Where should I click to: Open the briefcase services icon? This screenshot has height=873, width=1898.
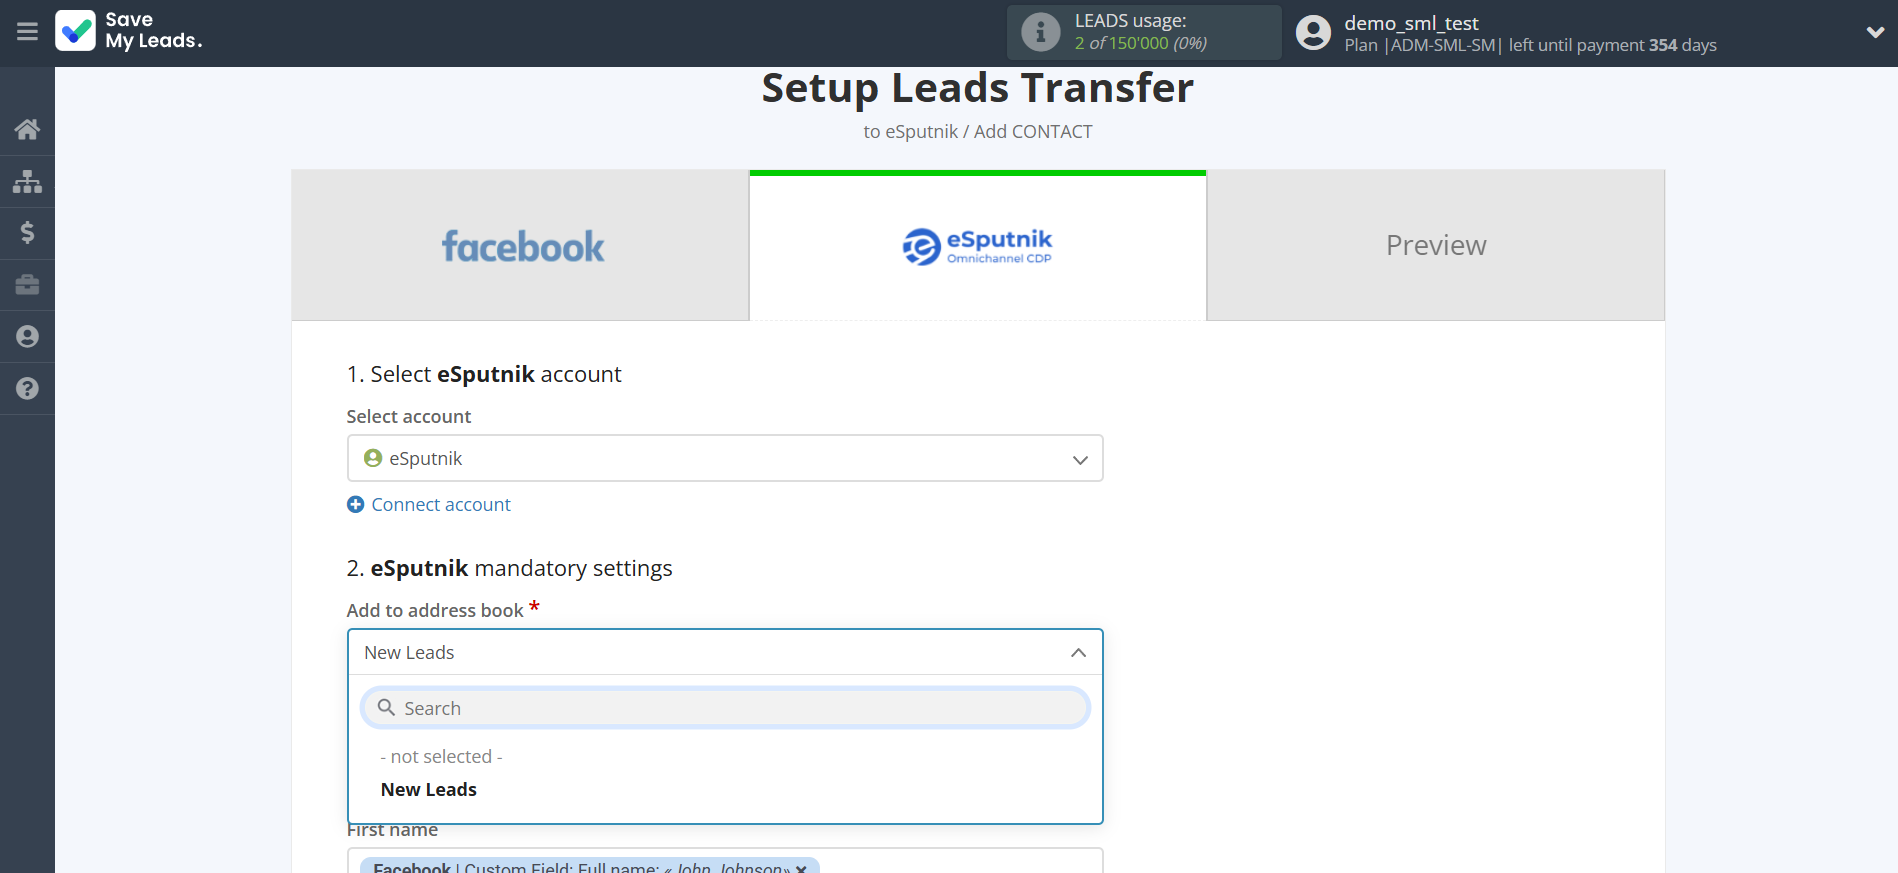coord(27,285)
